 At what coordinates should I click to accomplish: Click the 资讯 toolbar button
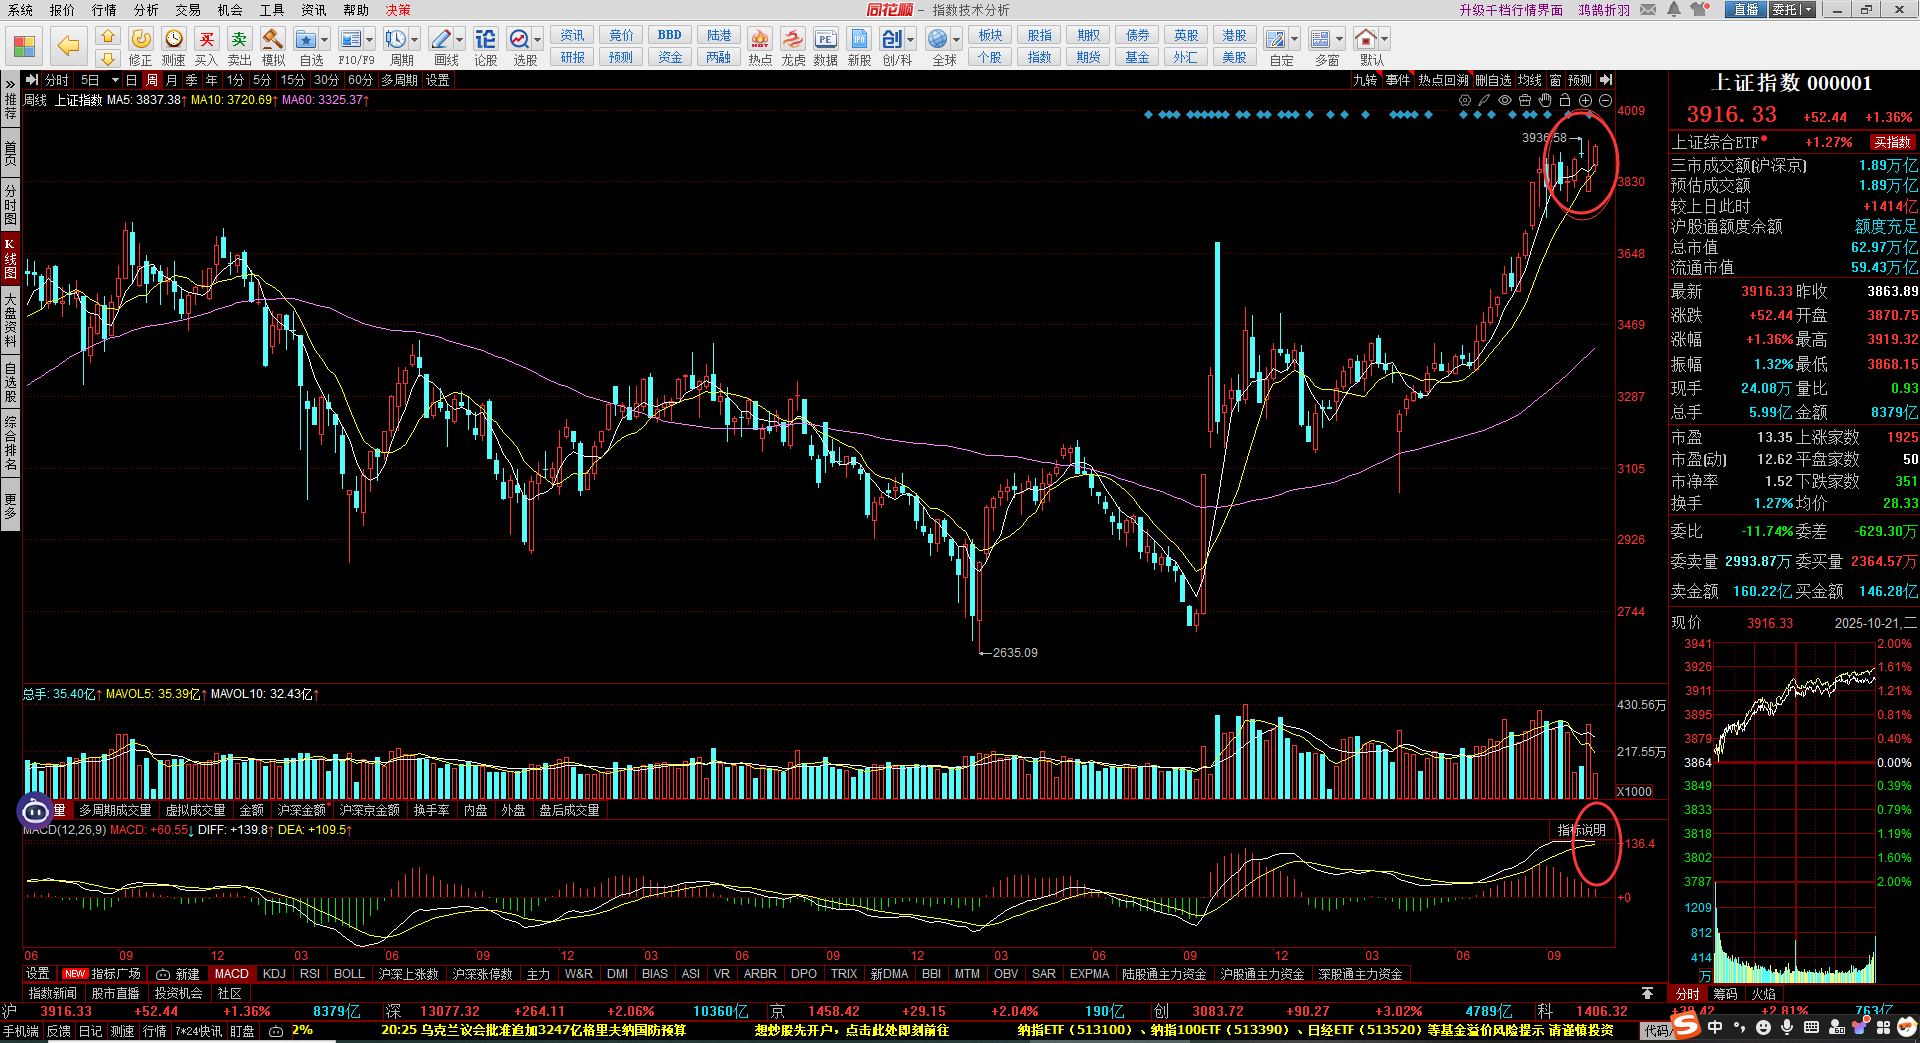(x=573, y=36)
